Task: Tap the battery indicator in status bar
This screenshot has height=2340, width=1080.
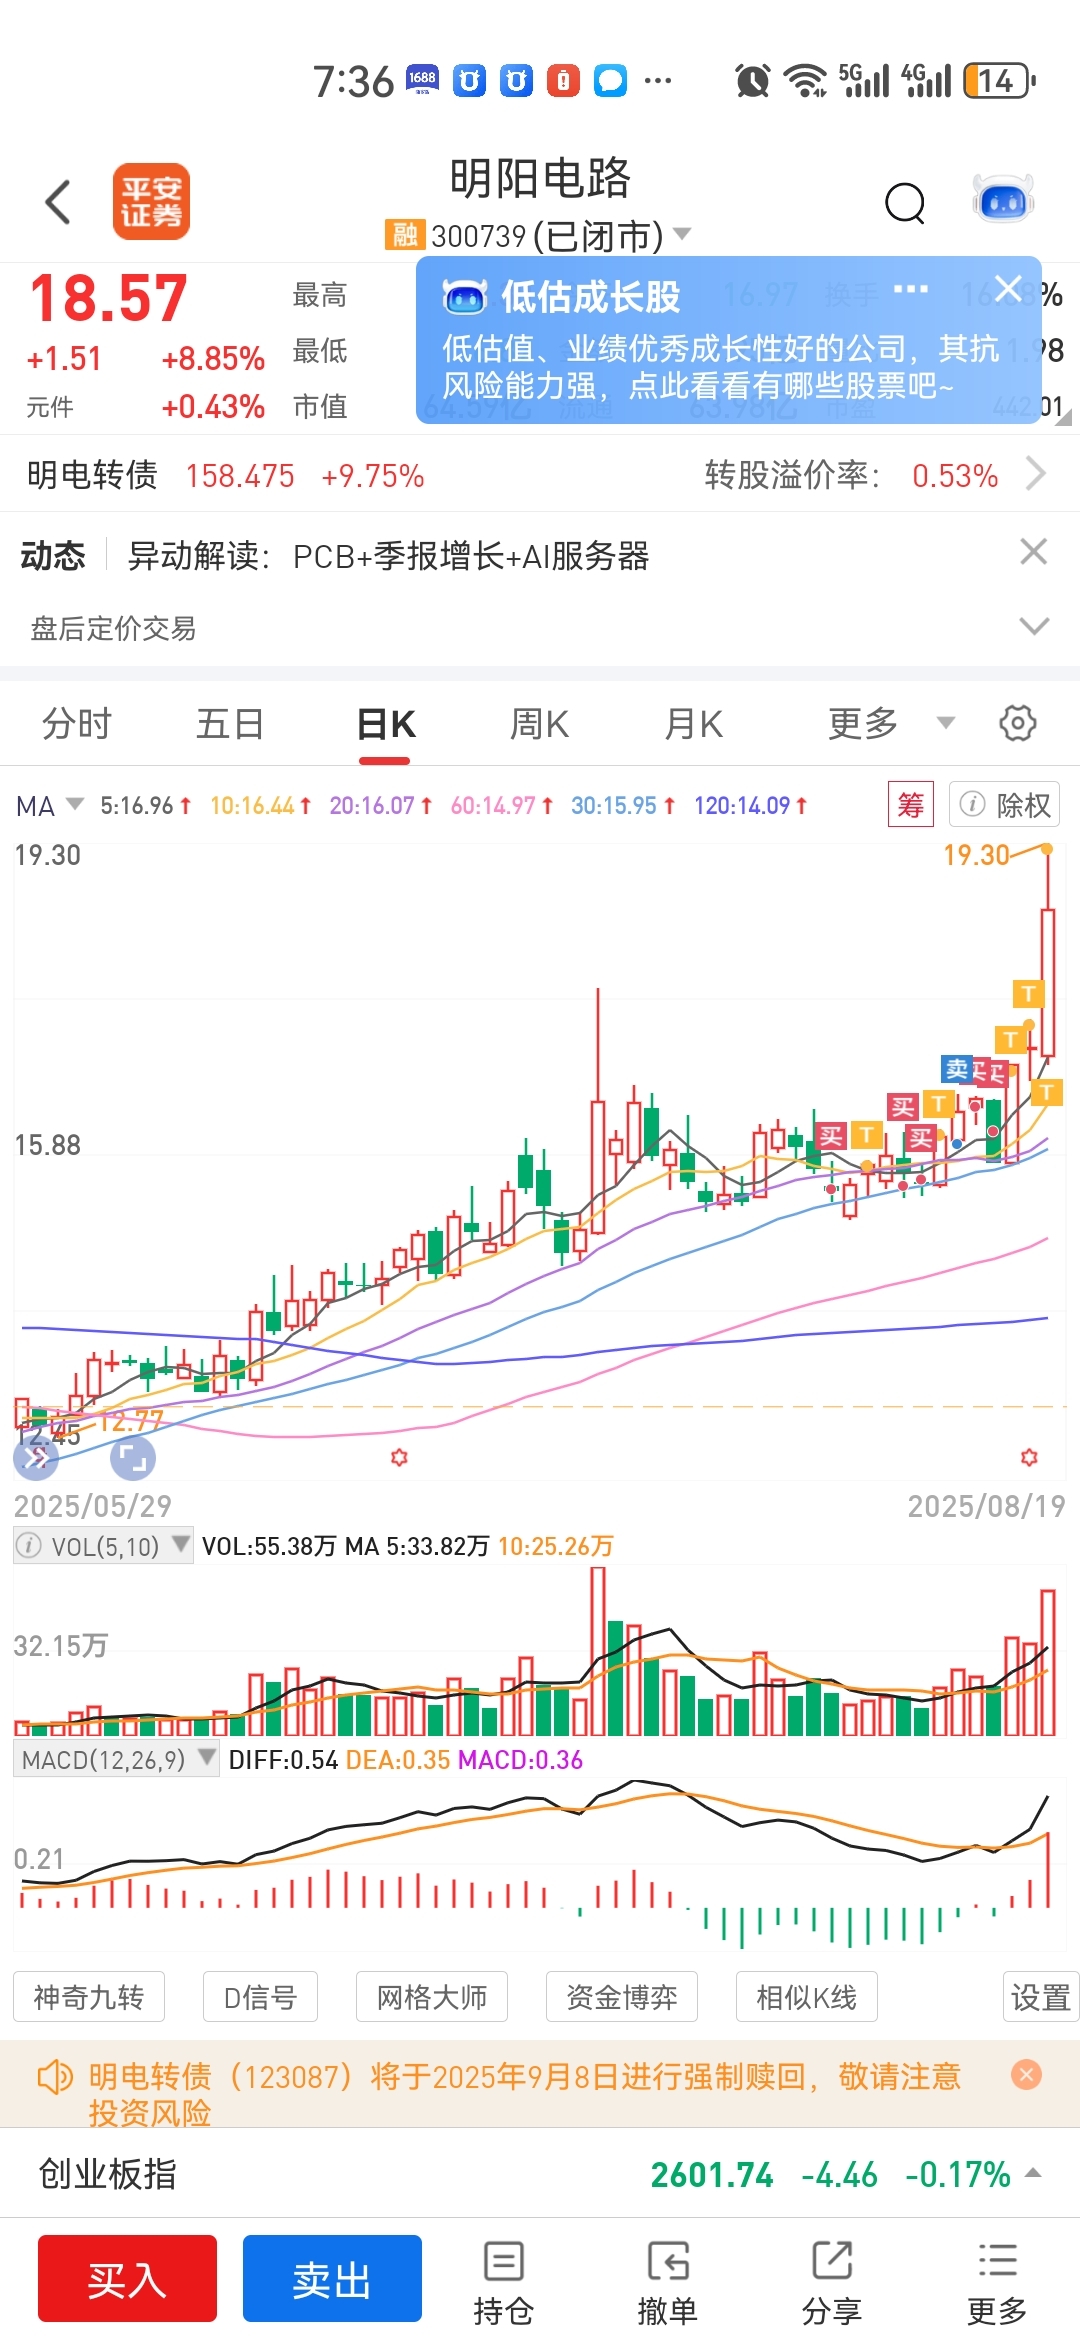Action: point(999,80)
